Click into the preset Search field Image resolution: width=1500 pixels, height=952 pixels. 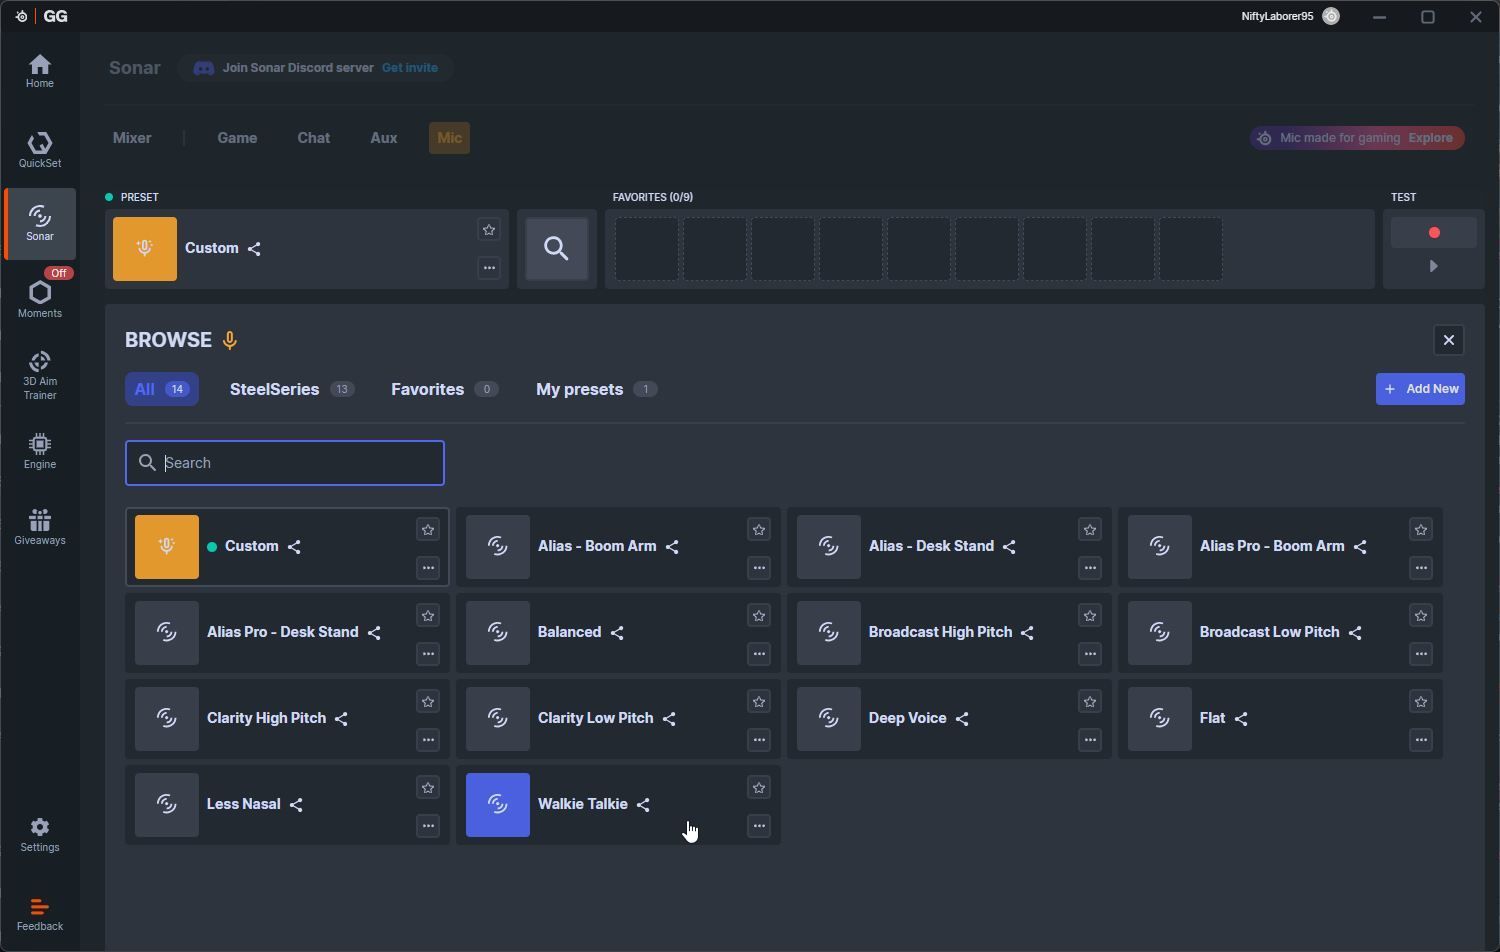[x=300, y=463]
